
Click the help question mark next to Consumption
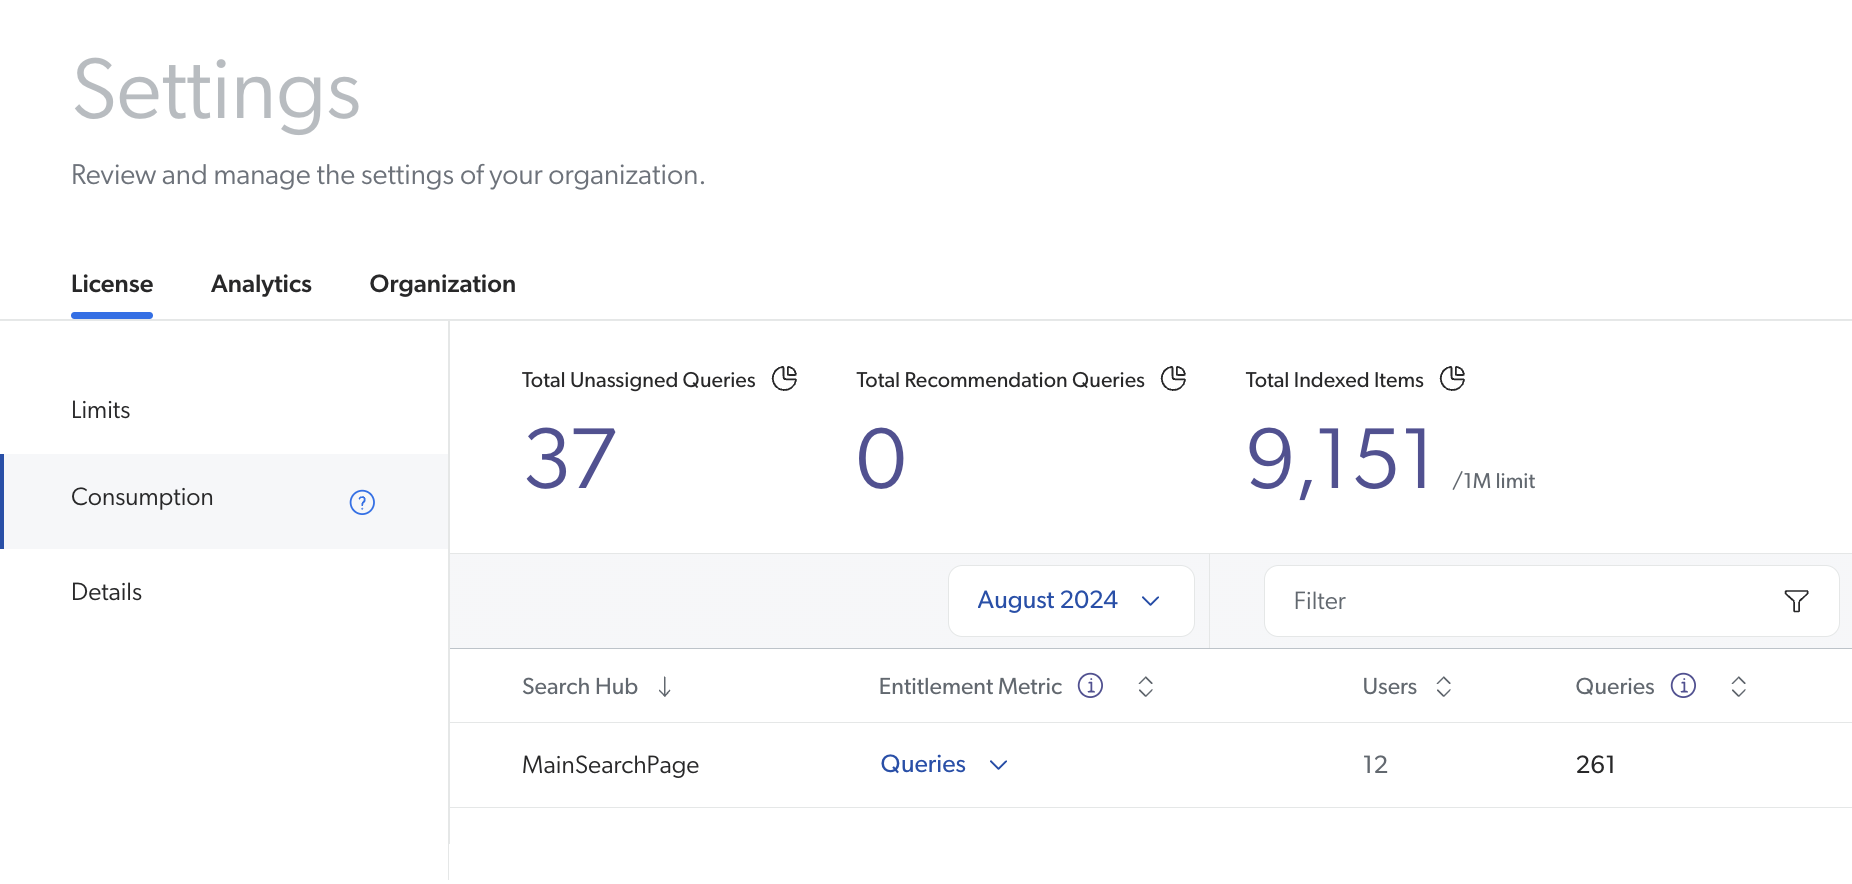click(362, 502)
